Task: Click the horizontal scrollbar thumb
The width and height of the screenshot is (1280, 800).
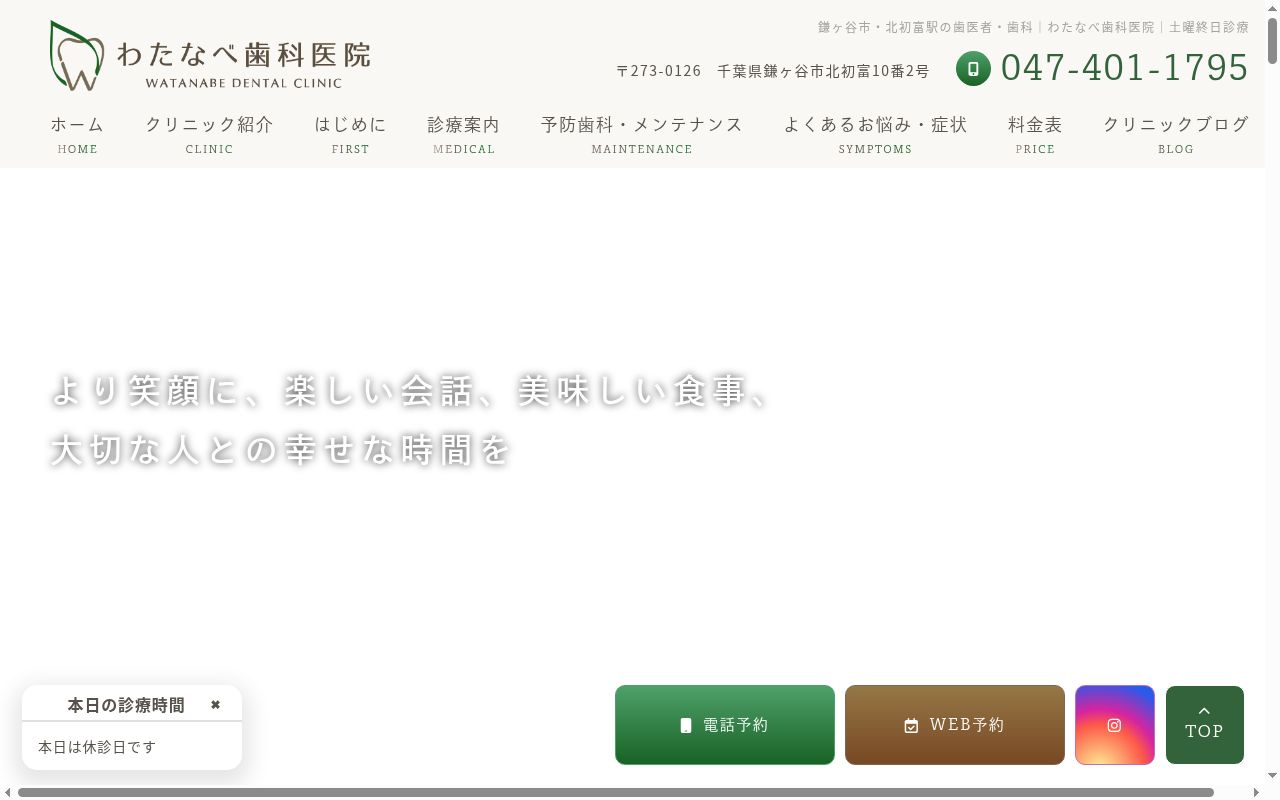Action: pyautogui.click(x=616, y=792)
